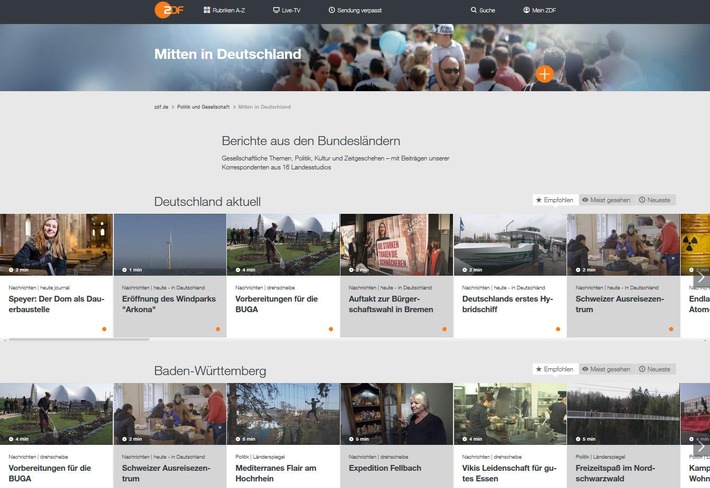Open the Suche search option
The image size is (710, 488).
tap(483, 10)
